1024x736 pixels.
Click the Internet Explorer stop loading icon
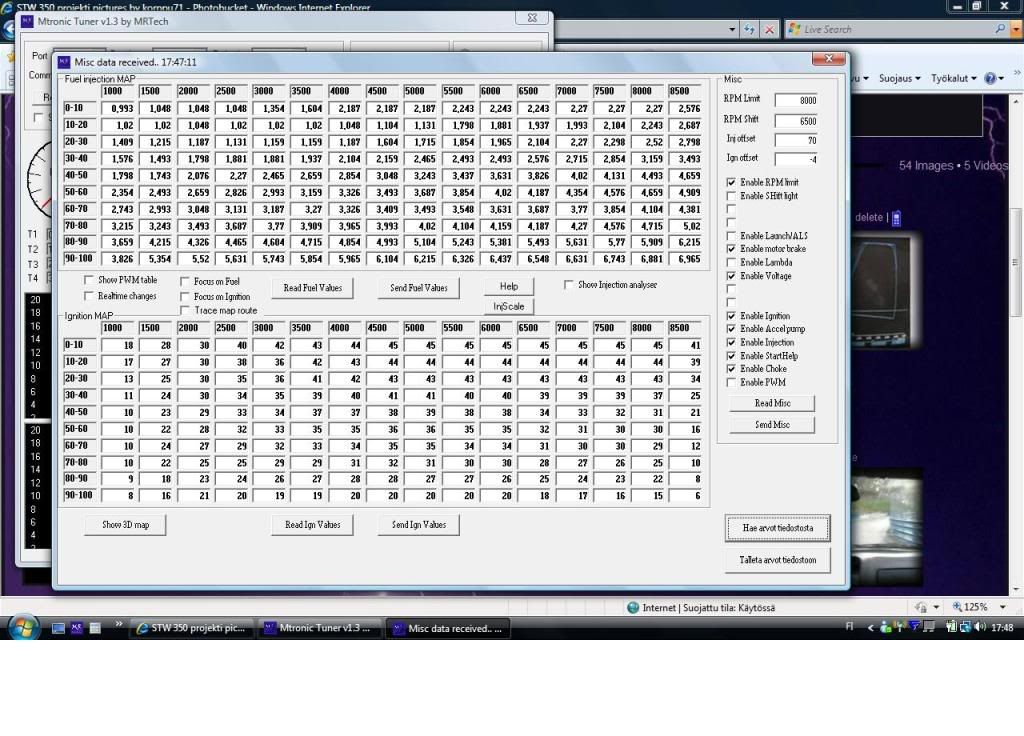[769, 29]
